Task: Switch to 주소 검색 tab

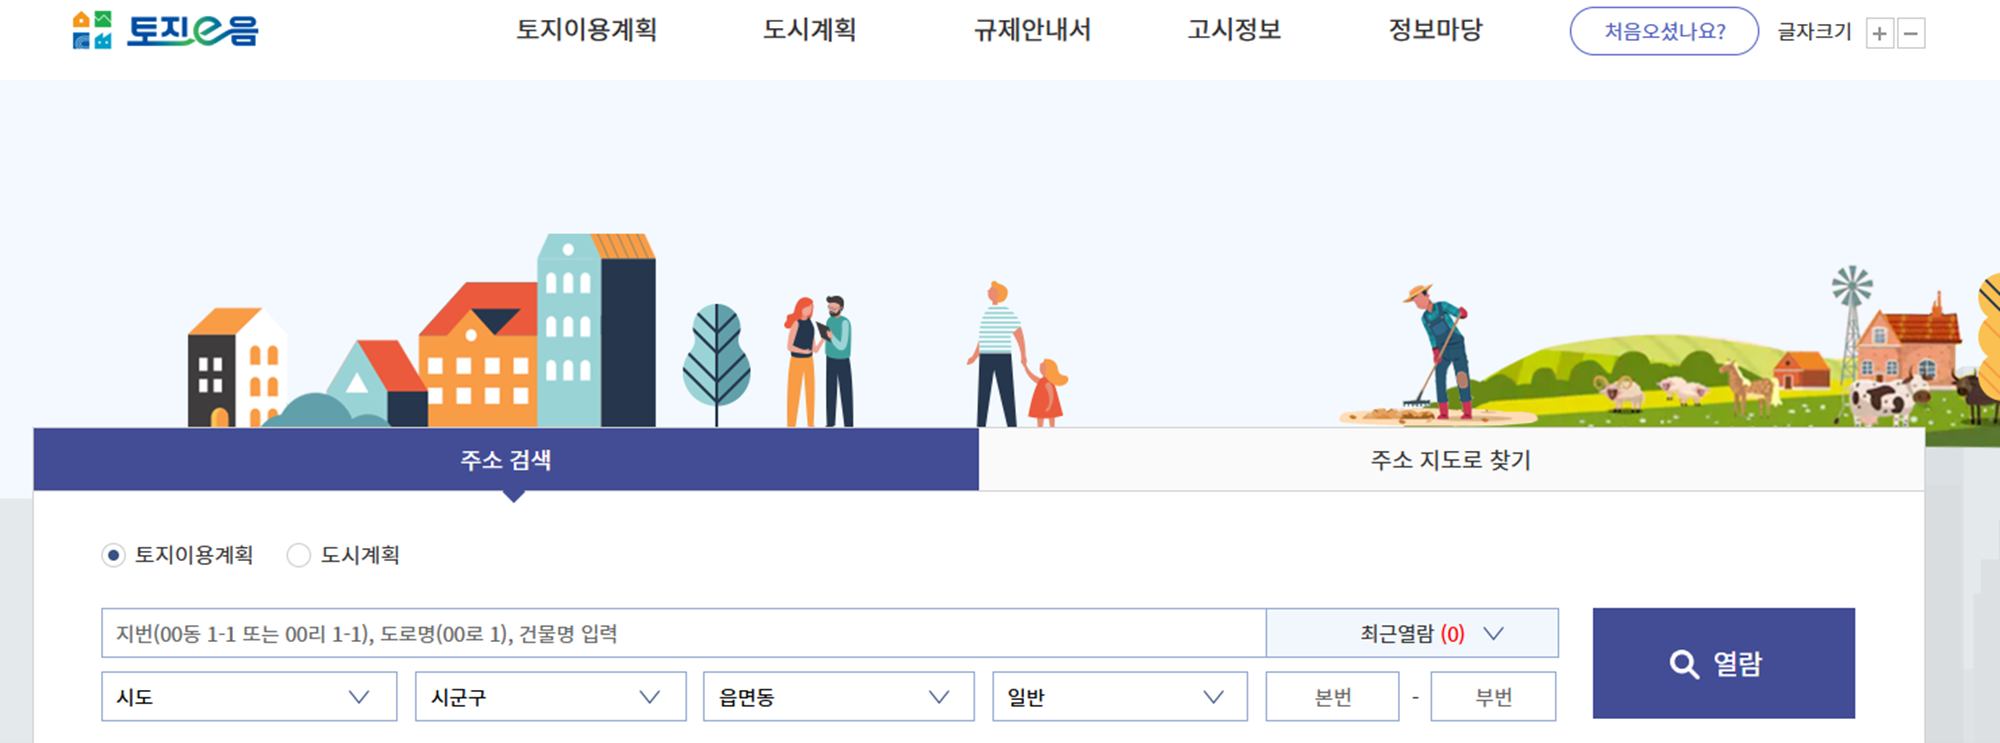Action: click(x=506, y=460)
